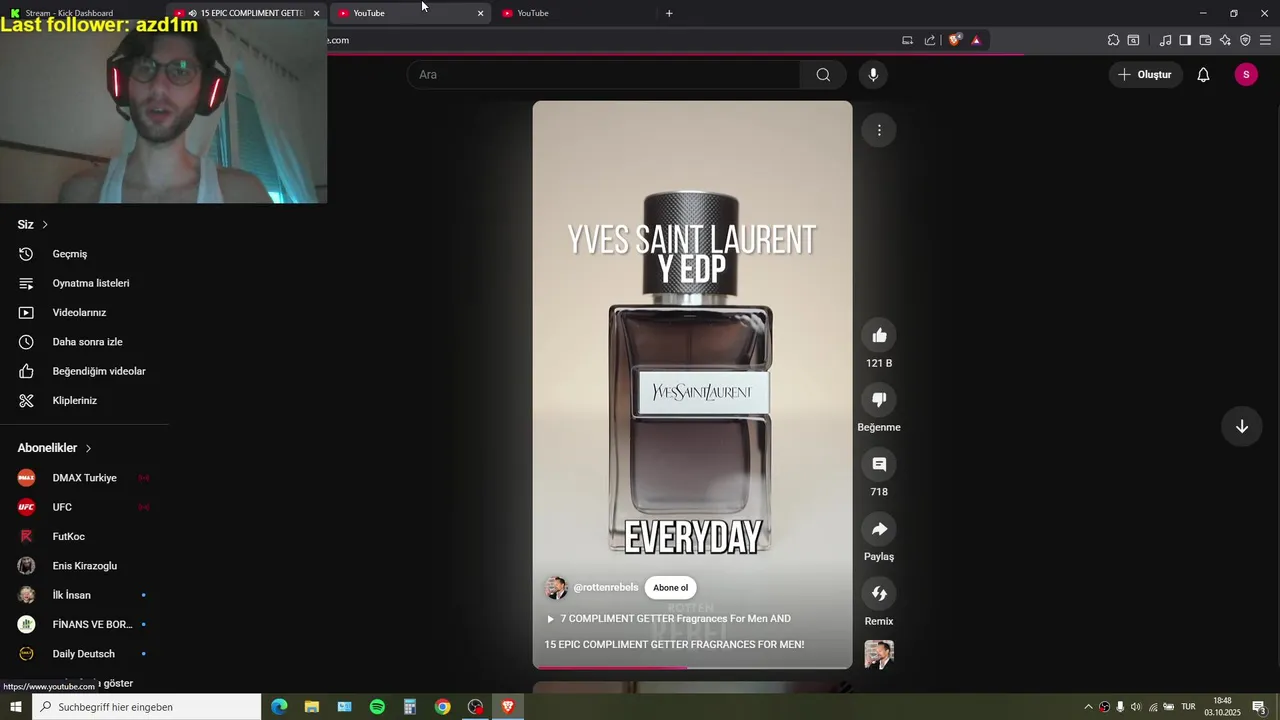The image size is (1280, 720).
Task: Open the short's three-dot options menu
Action: 879,130
